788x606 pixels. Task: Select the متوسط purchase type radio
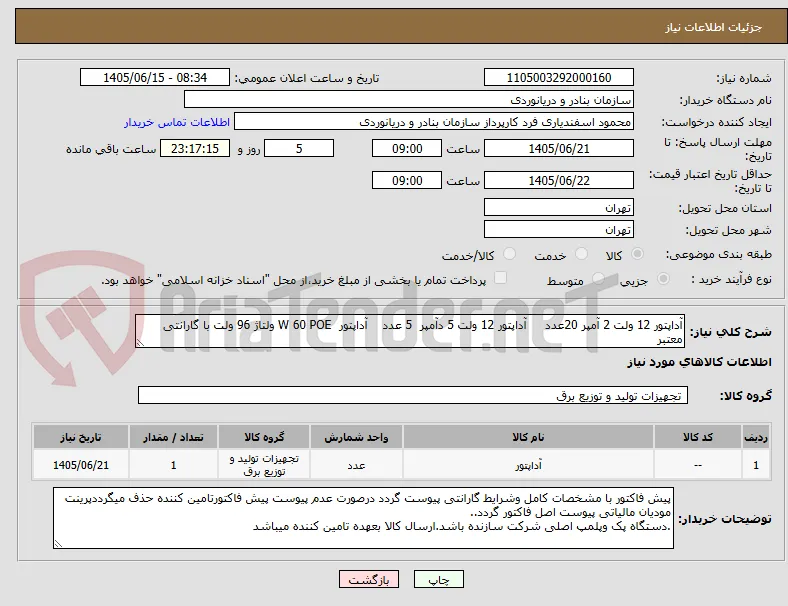[x=598, y=279]
